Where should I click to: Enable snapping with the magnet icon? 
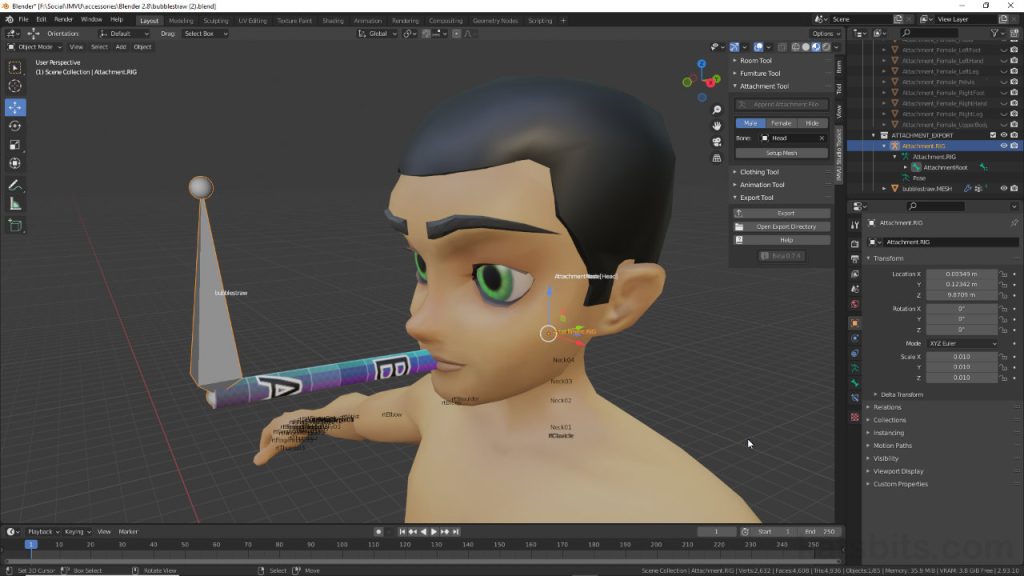pyautogui.click(x=426, y=33)
